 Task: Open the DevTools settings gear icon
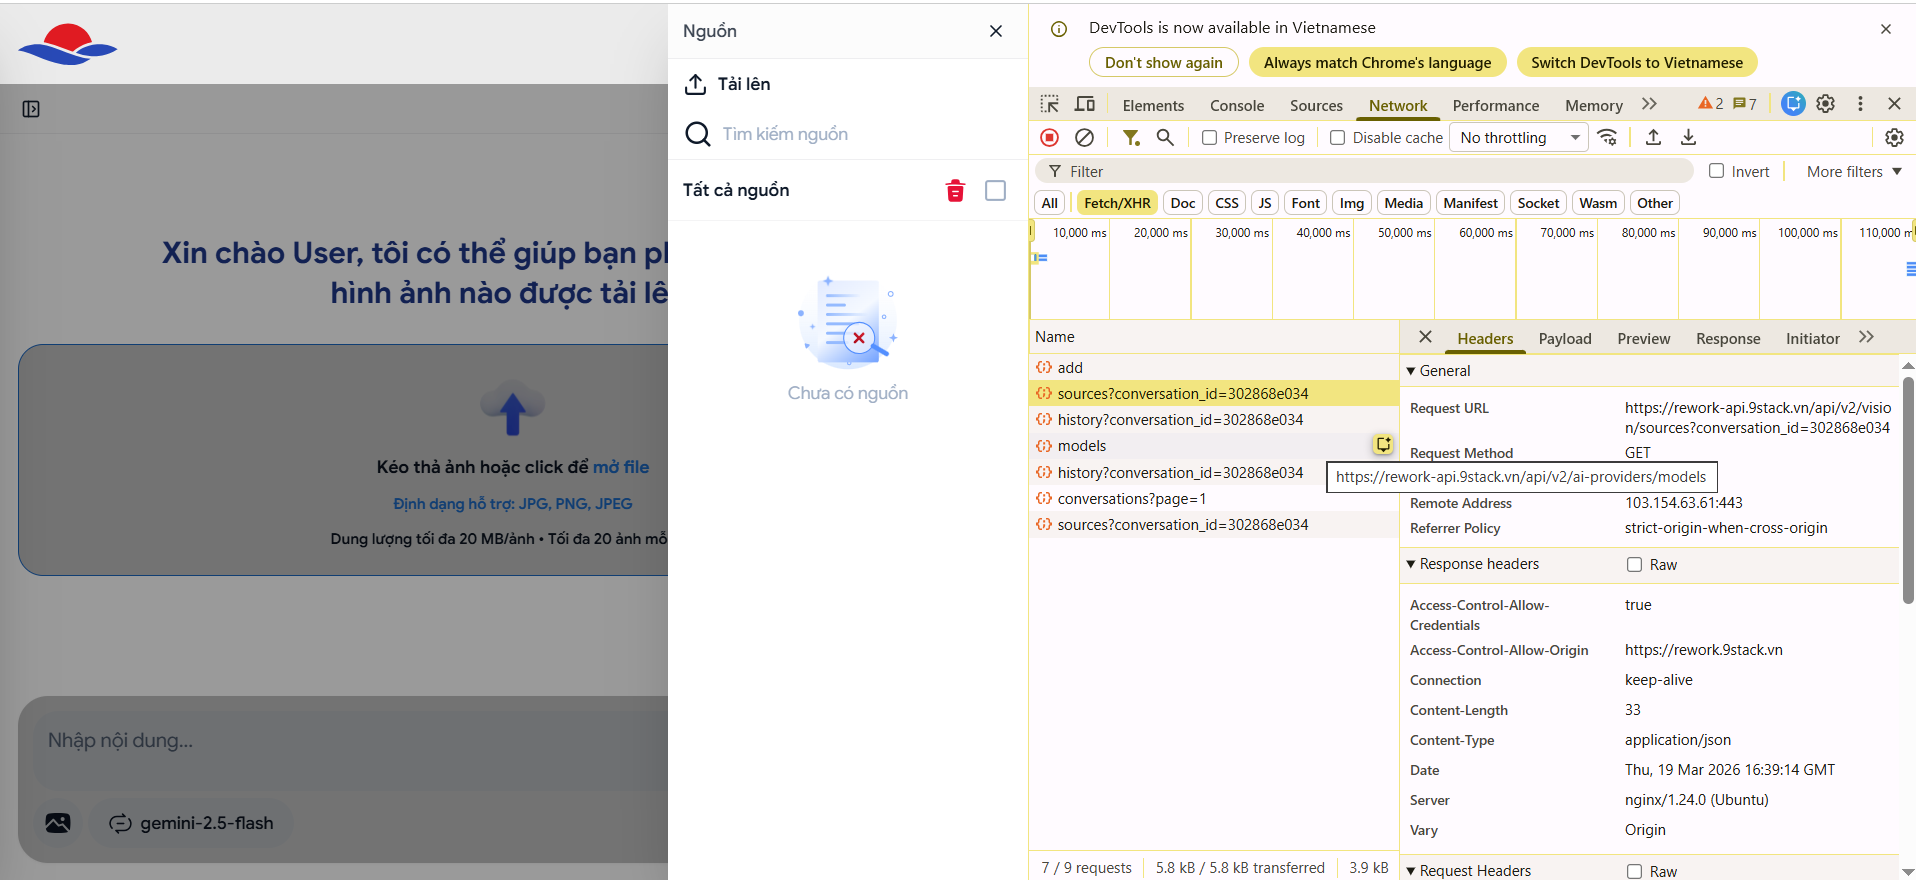[x=1825, y=104]
